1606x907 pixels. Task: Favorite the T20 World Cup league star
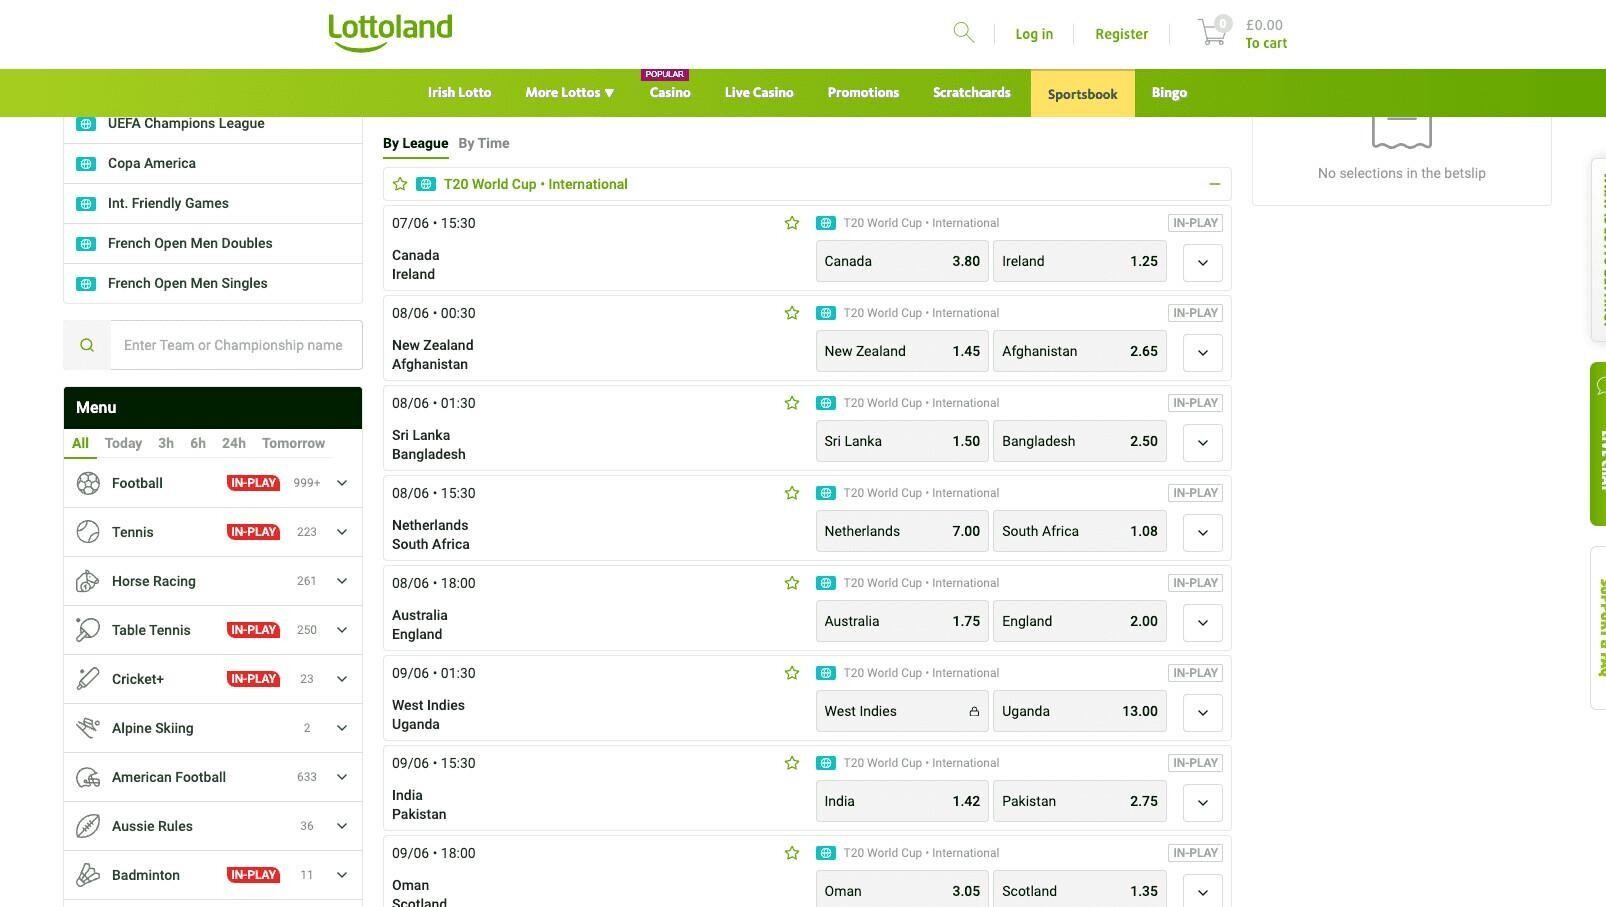tap(400, 184)
